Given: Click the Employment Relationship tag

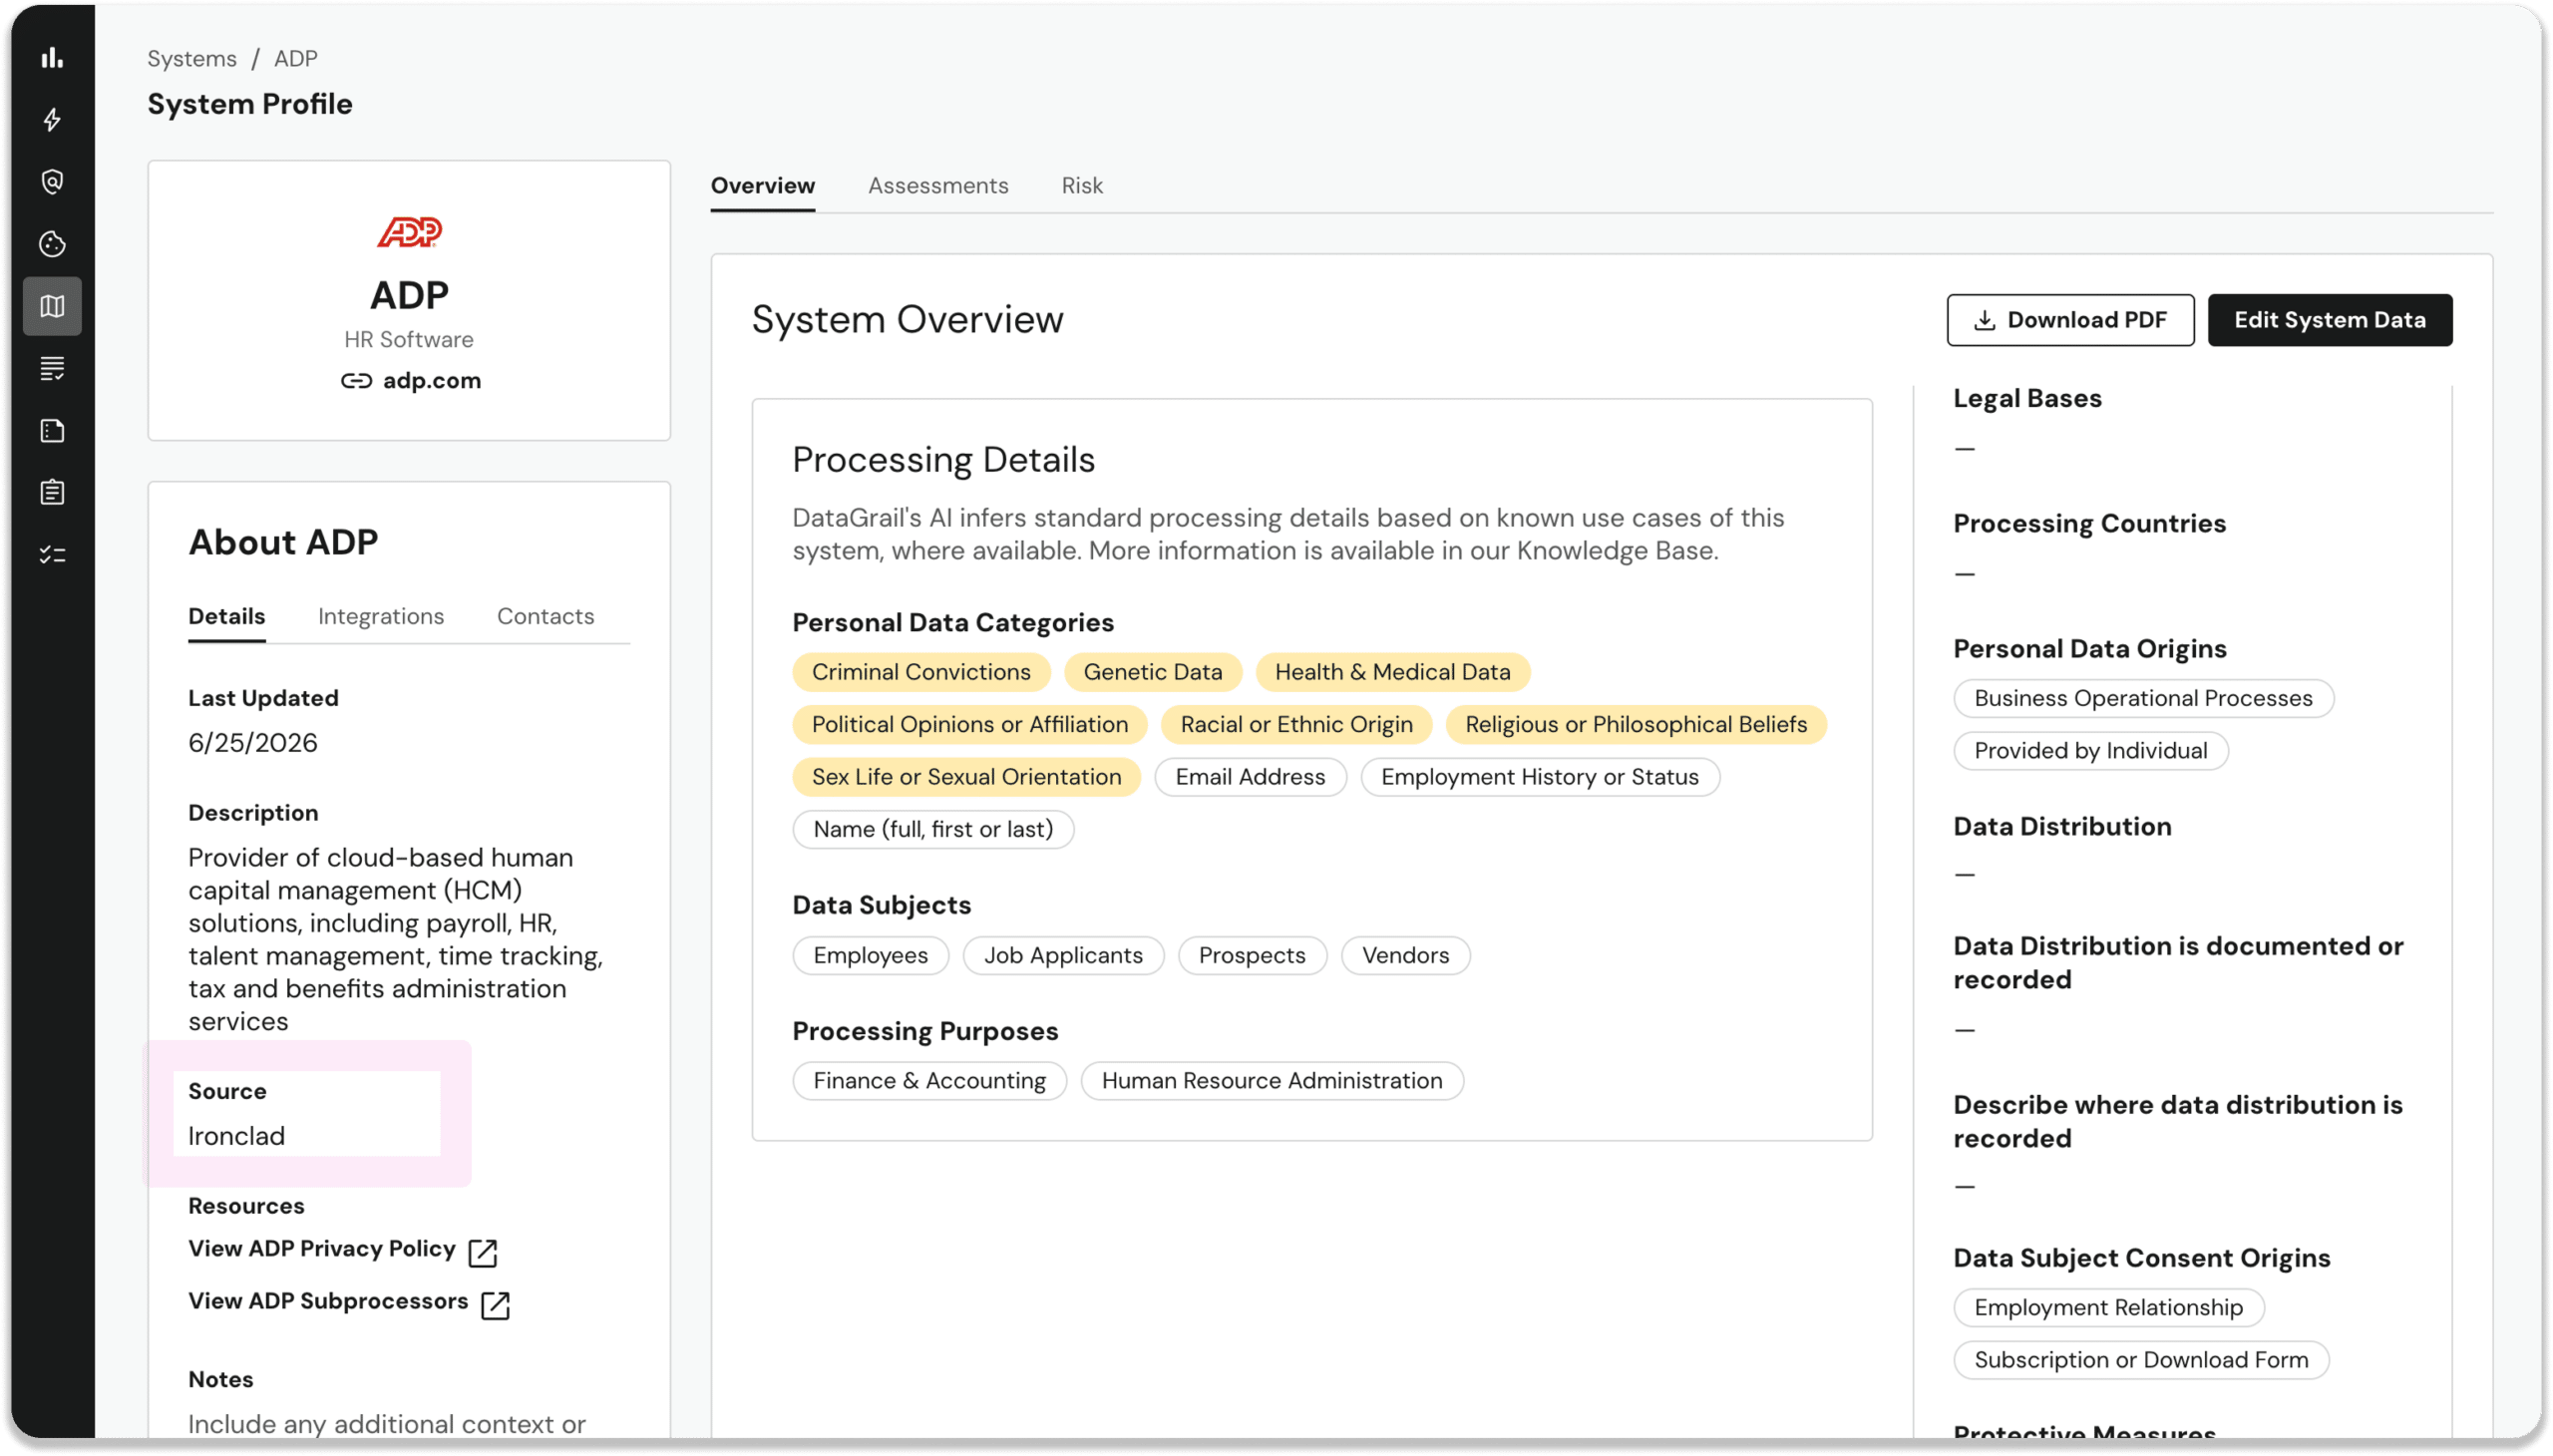Looking at the screenshot, I should click(2107, 1307).
